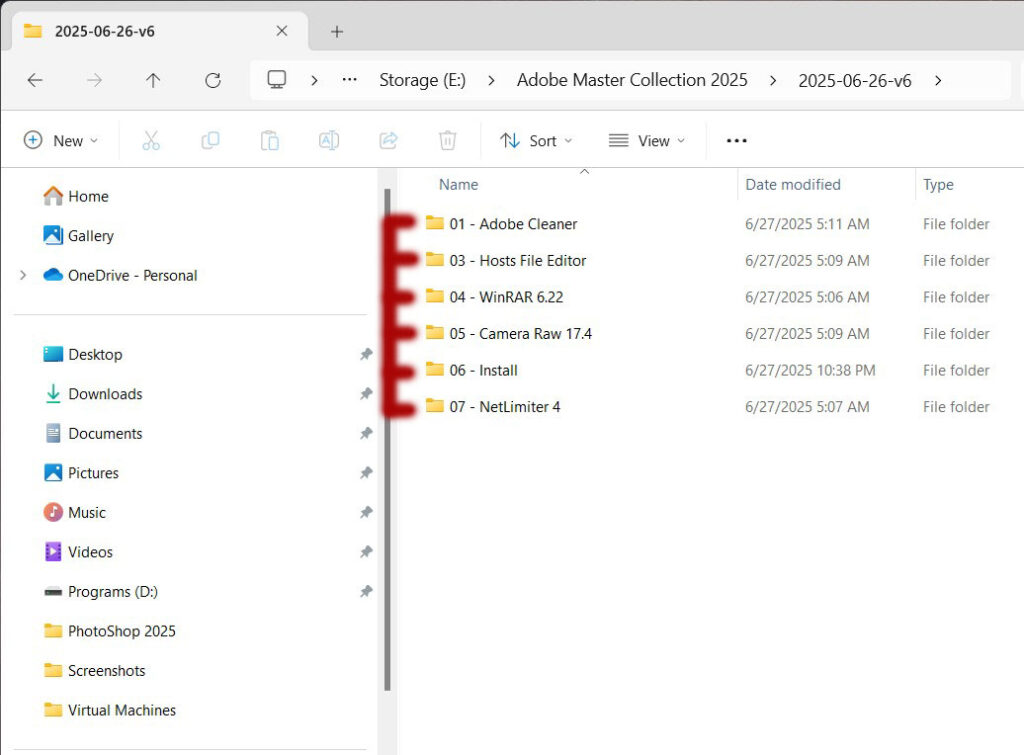Click the This PC monitor icon in address bar
The width and height of the screenshot is (1024, 755).
pos(277,80)
